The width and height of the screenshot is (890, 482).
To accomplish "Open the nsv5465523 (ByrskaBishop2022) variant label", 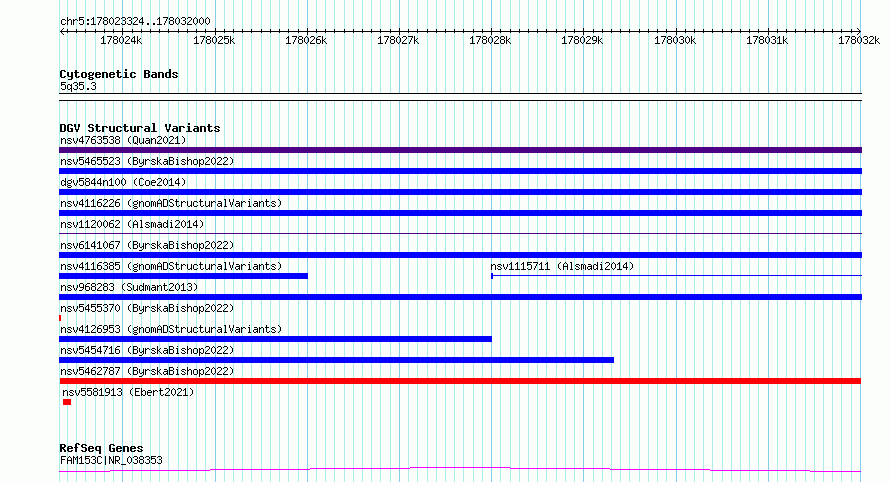I will coord(147,161).
